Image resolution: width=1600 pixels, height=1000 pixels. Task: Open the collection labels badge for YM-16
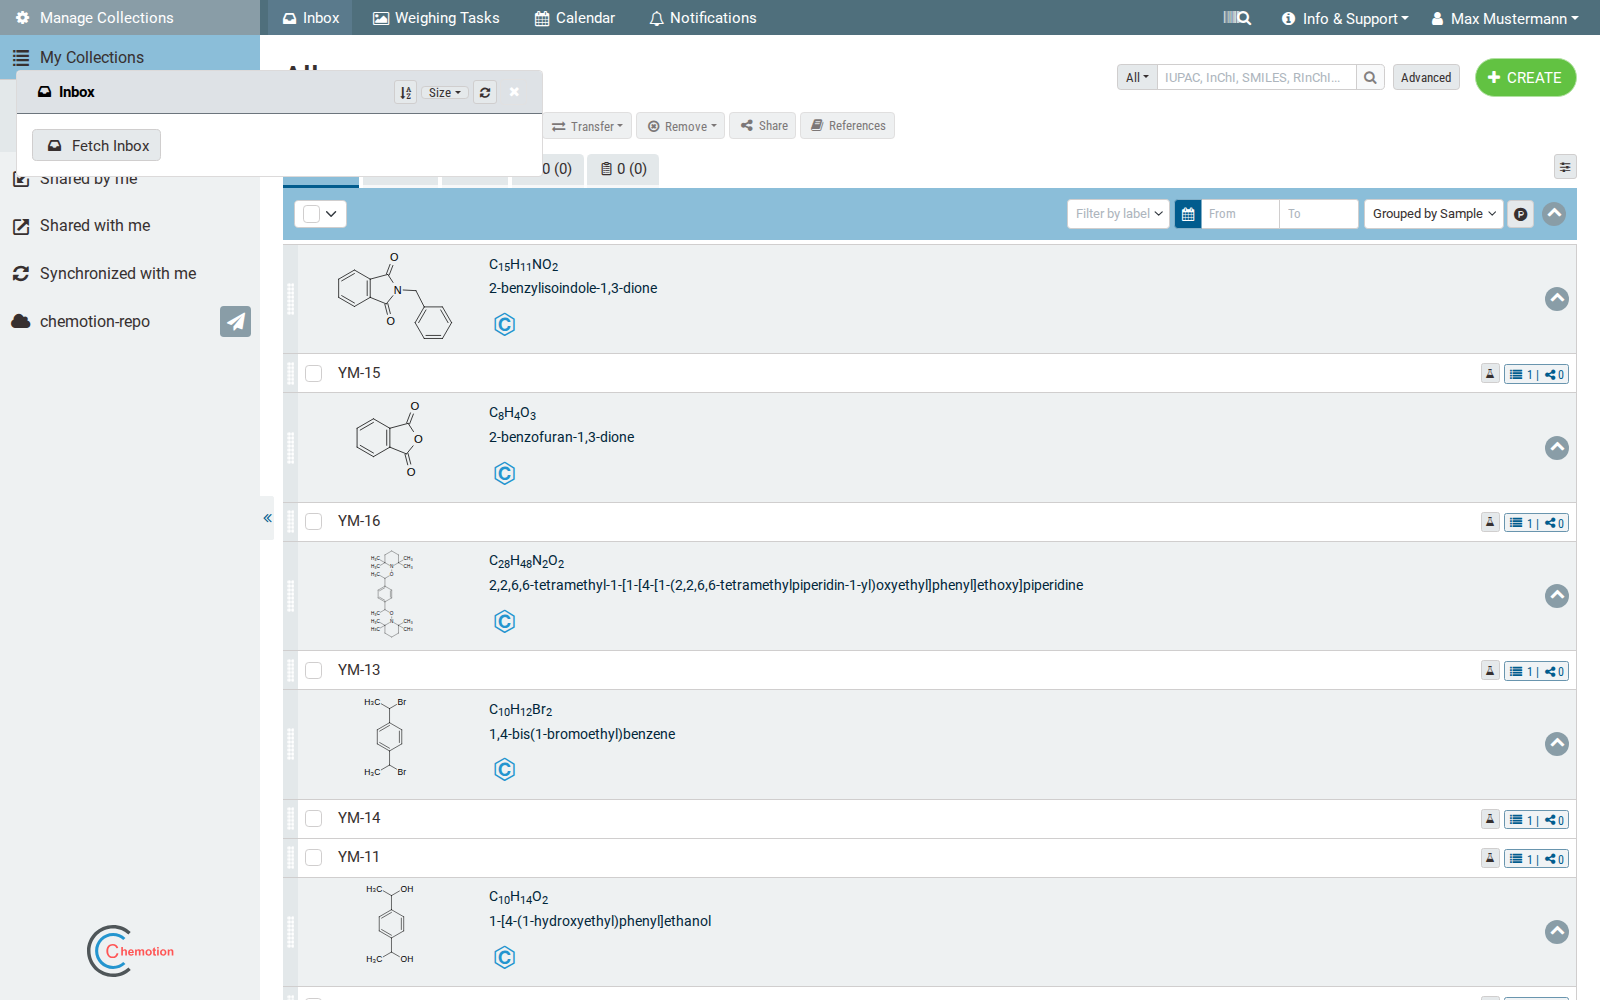click(x=1536, y=522)
